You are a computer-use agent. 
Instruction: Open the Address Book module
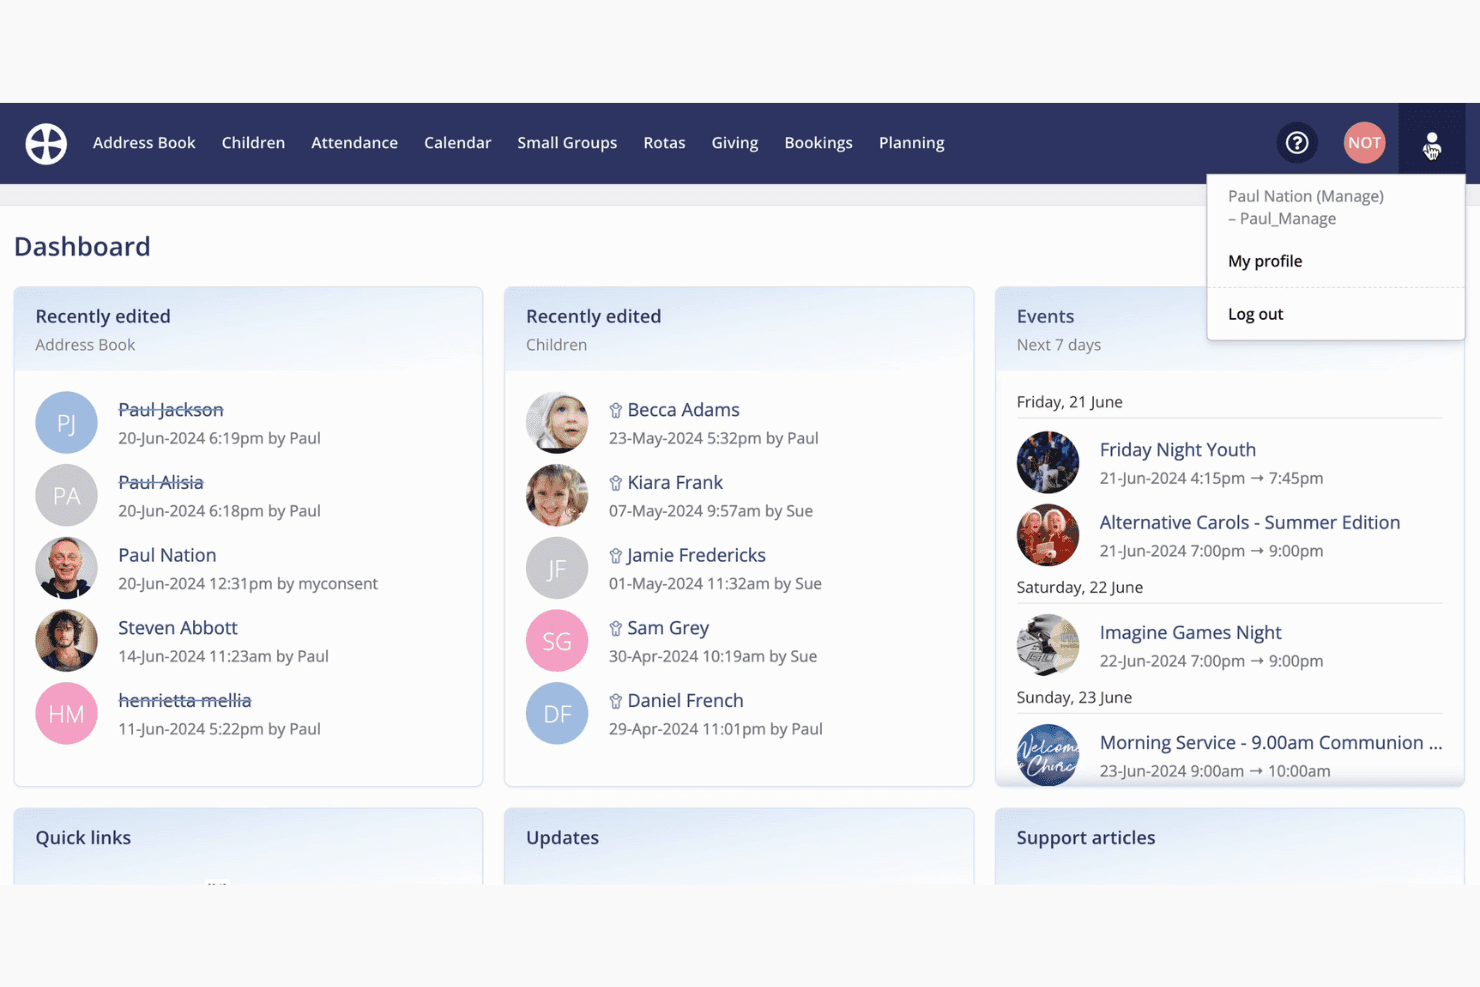click(144, 143)
